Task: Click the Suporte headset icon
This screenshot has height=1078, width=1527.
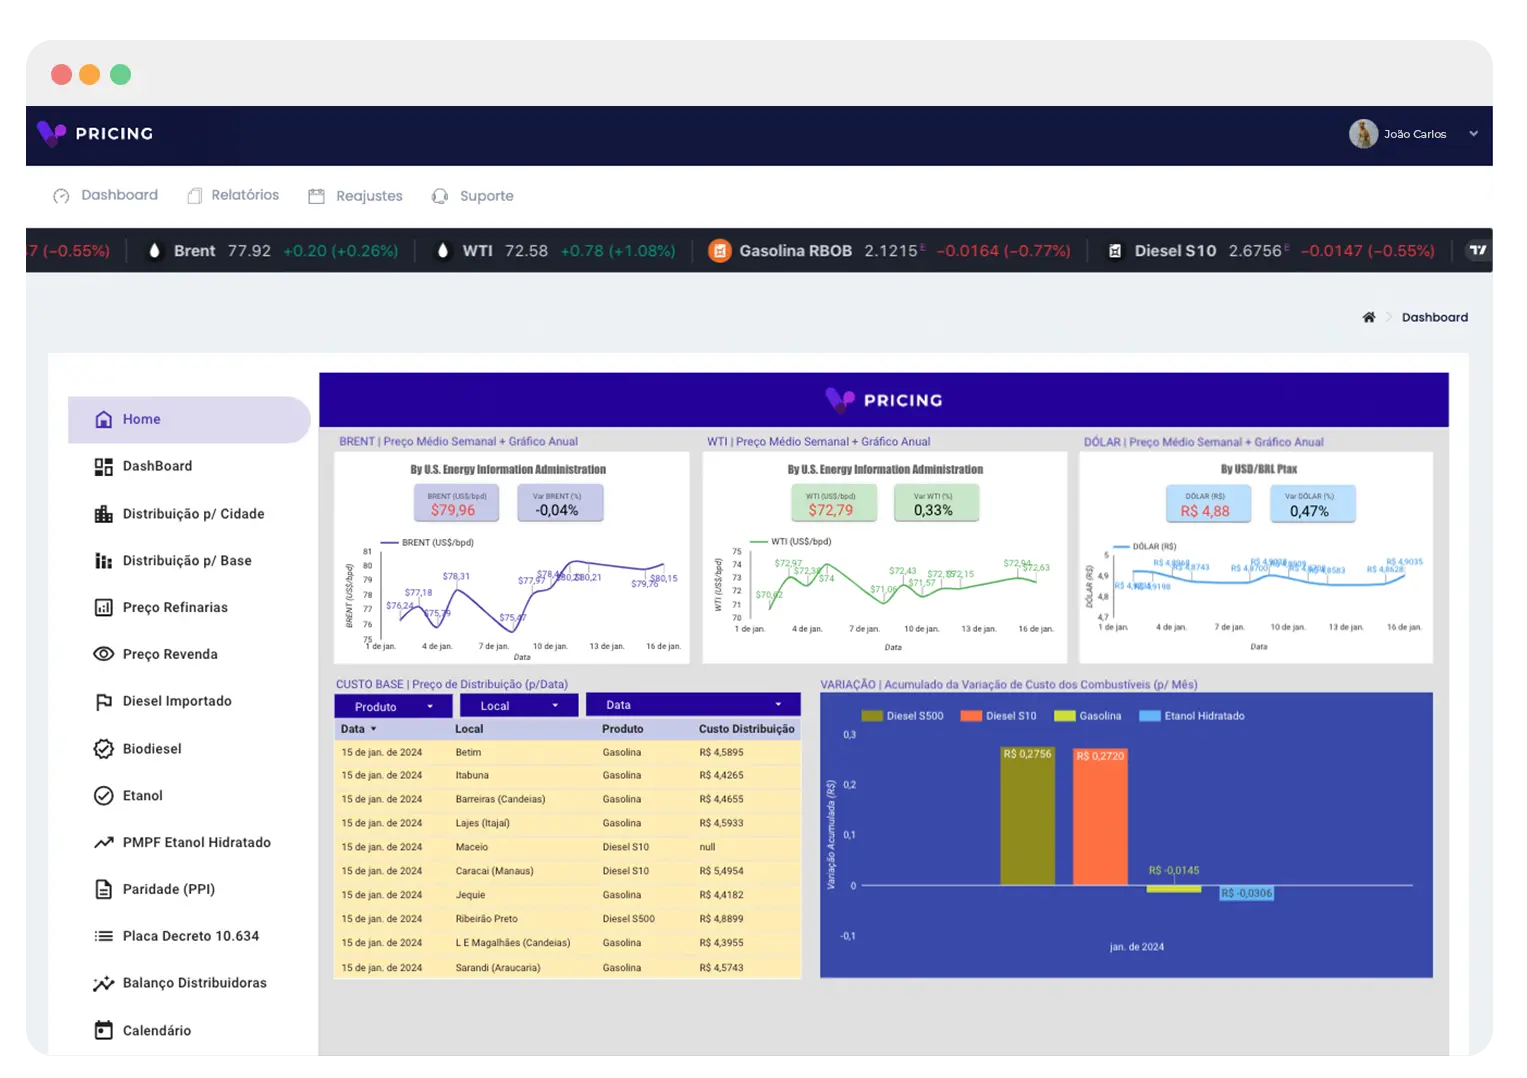Action: pos(440,196)
